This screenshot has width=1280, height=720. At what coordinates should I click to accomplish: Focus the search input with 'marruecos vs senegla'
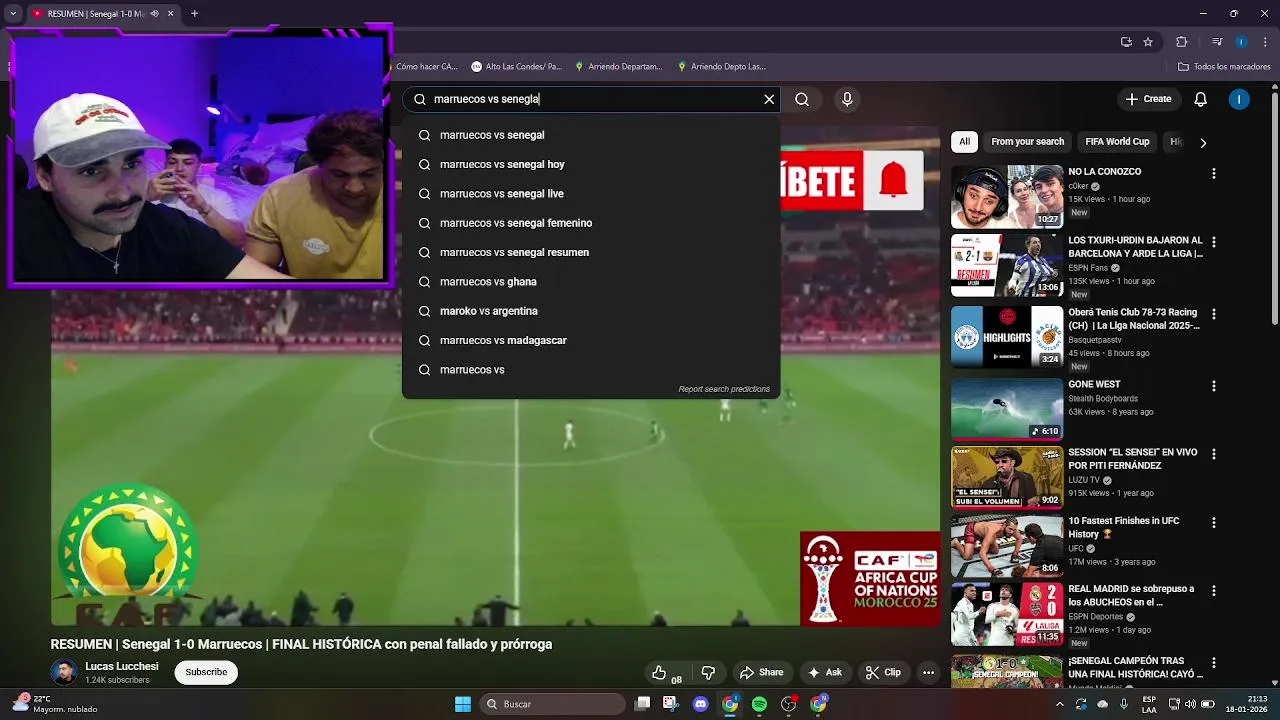pos(590,99)
